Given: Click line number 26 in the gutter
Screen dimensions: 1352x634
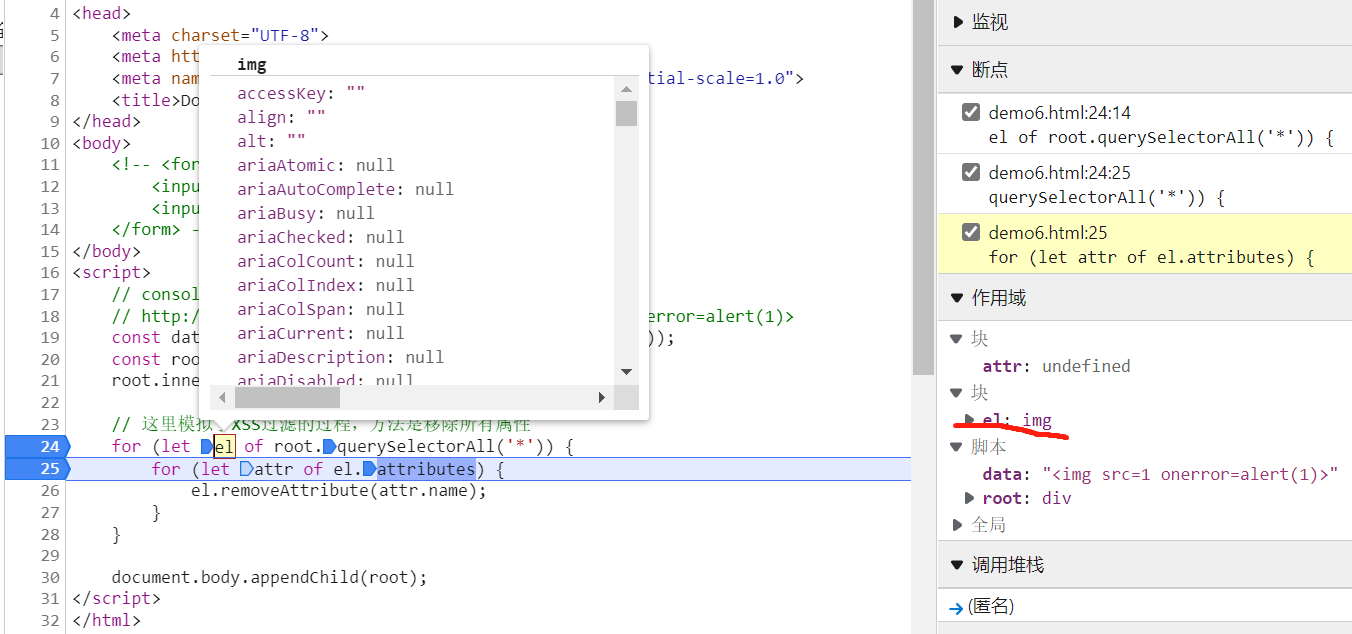Looking at the screenshot, I should (x=50, y=491).
